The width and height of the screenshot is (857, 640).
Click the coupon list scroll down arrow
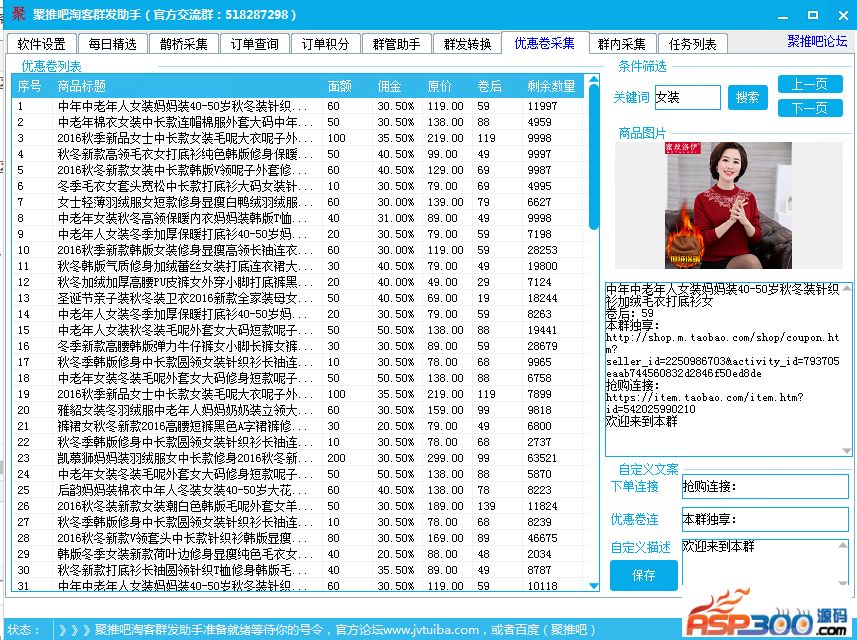[594, 585]
